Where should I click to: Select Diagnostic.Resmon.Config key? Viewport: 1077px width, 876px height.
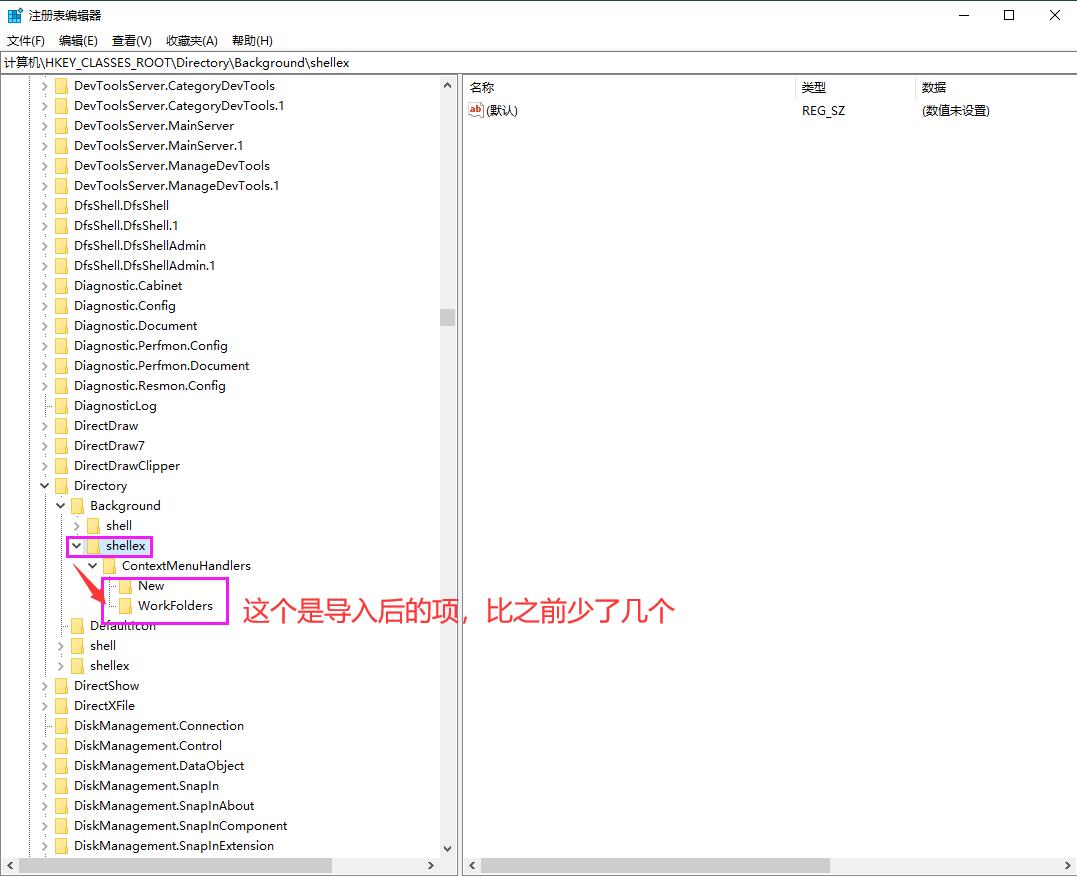[x=150, y=385]
